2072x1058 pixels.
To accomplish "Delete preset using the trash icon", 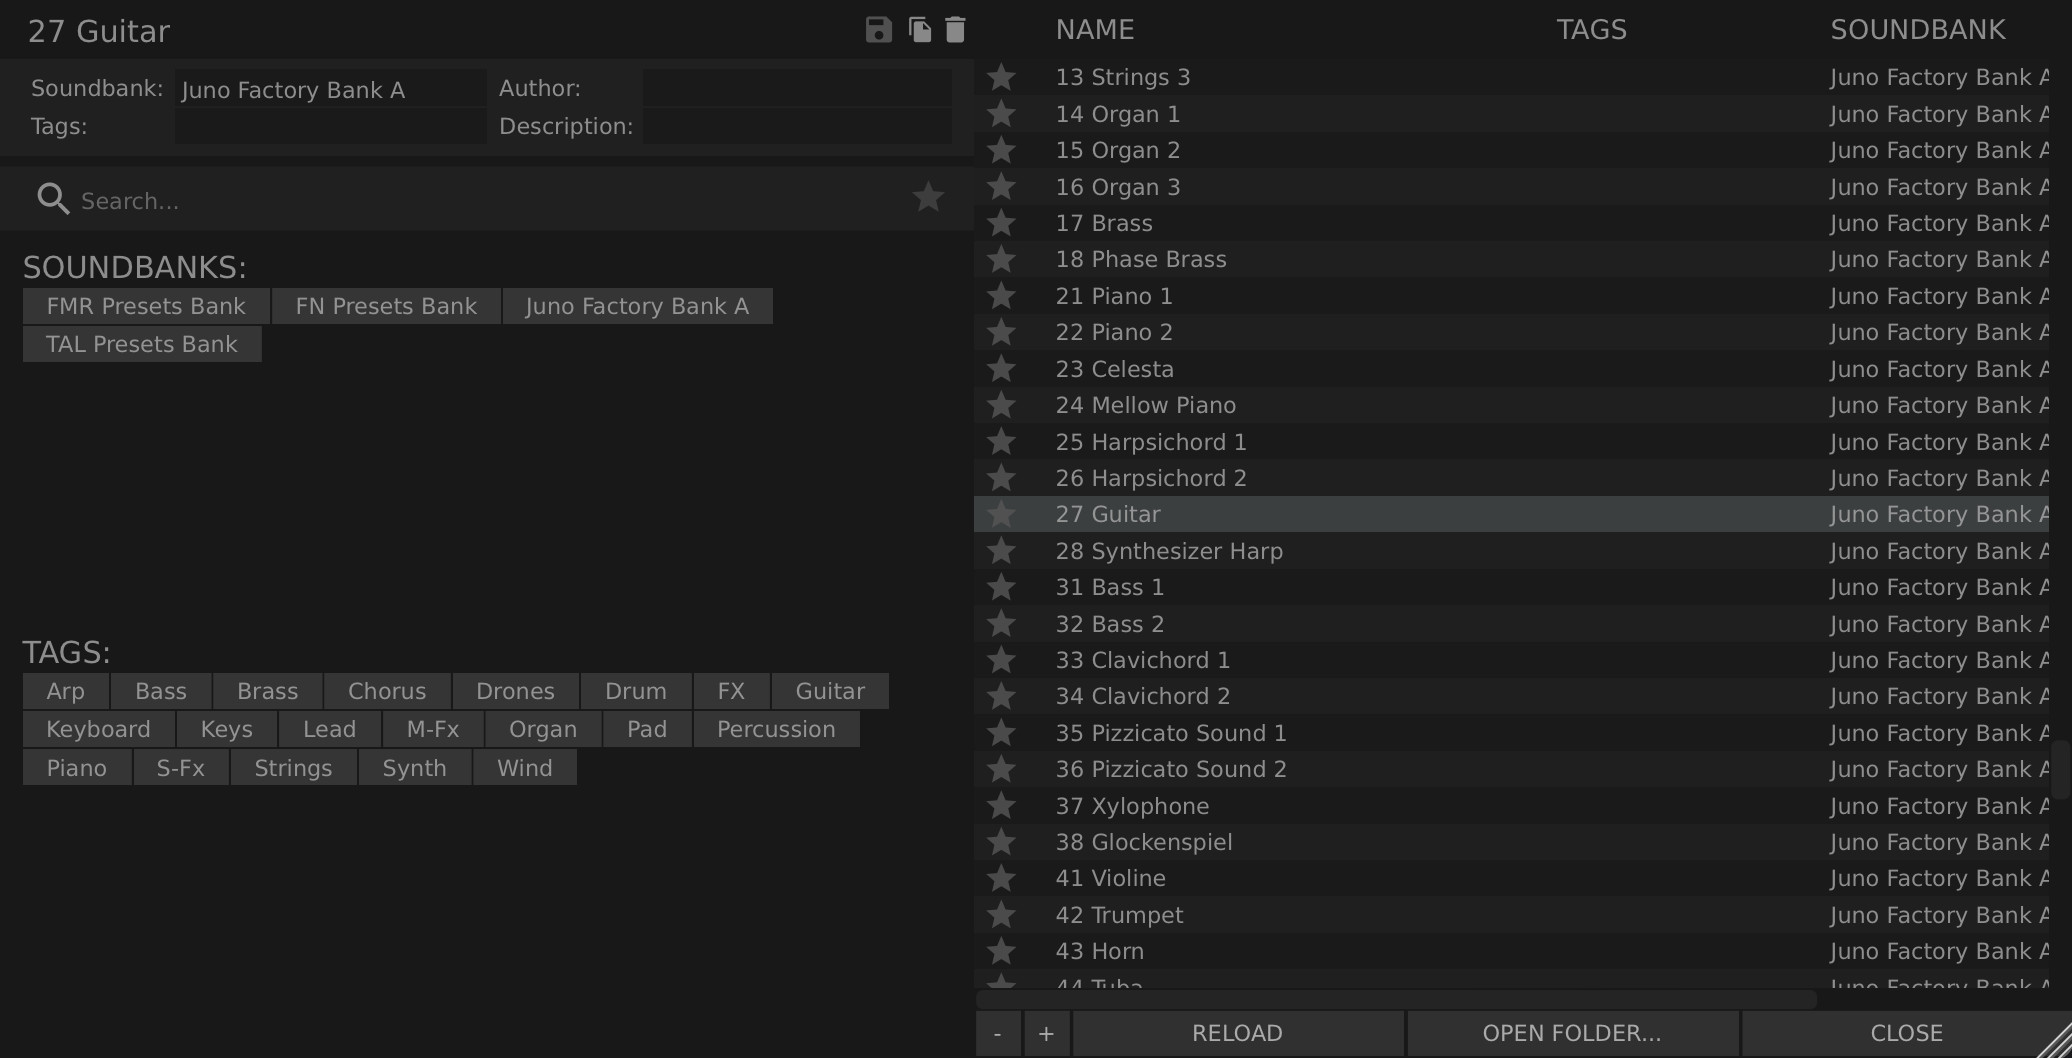I will (955, 30).
